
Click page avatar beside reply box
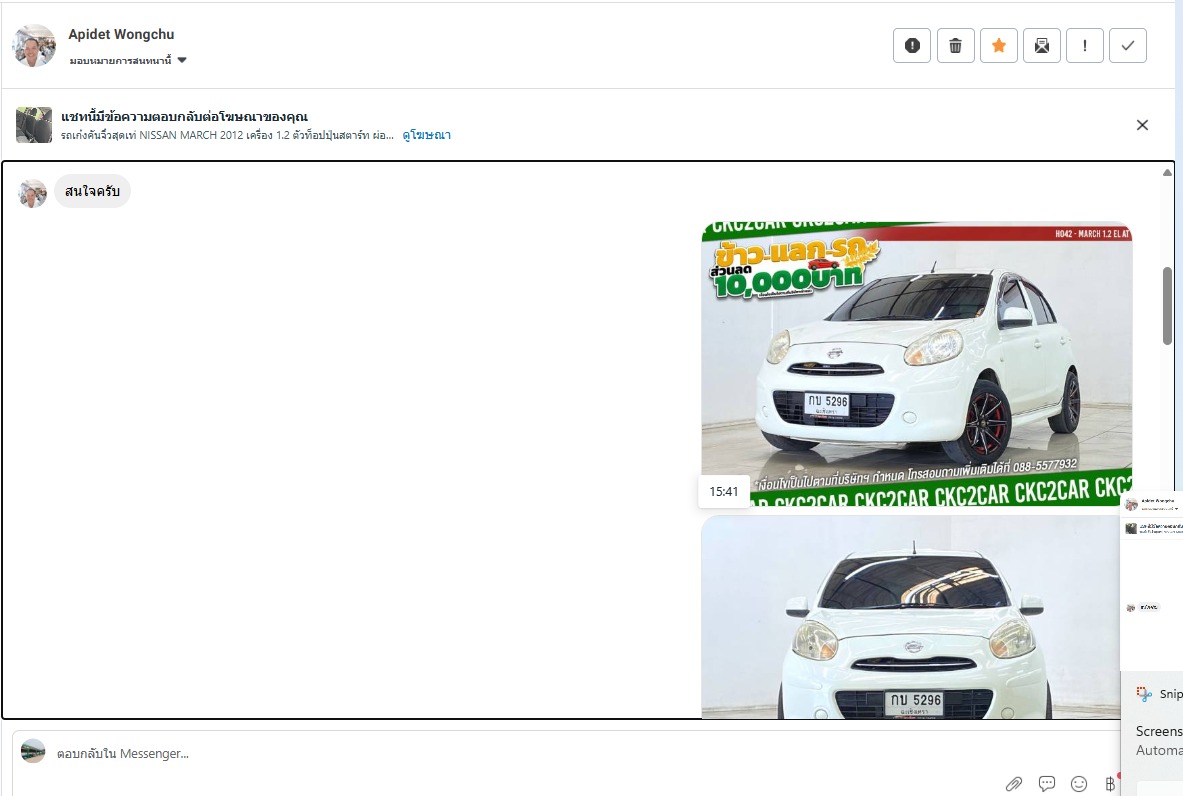point(33,751)
